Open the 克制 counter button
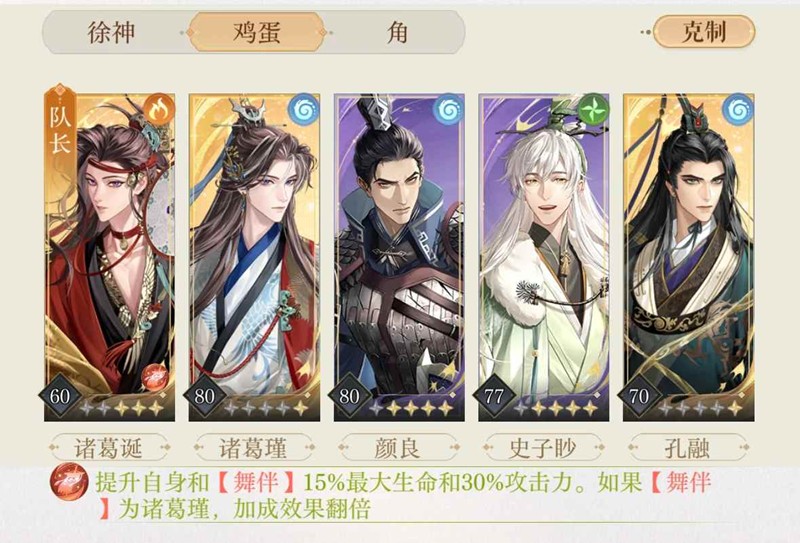Image resolution: width=800 pixels, height=543 pixels. click(x=704, y=32)
